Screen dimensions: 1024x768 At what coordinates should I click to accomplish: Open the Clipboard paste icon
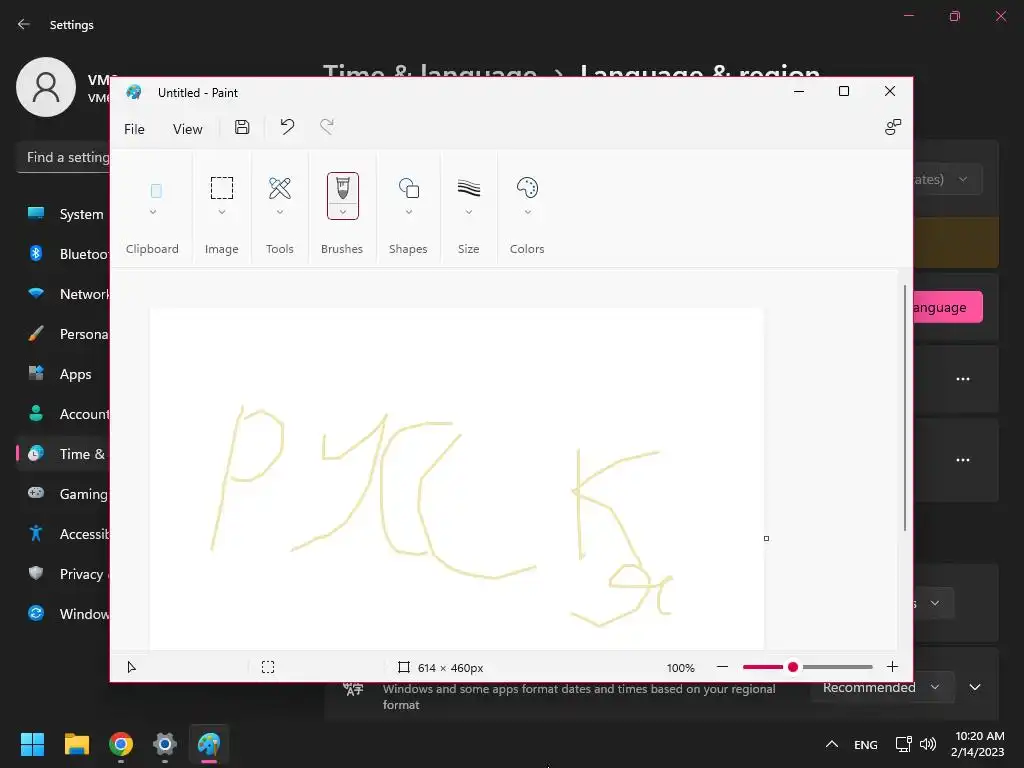(x=156, y=191)
